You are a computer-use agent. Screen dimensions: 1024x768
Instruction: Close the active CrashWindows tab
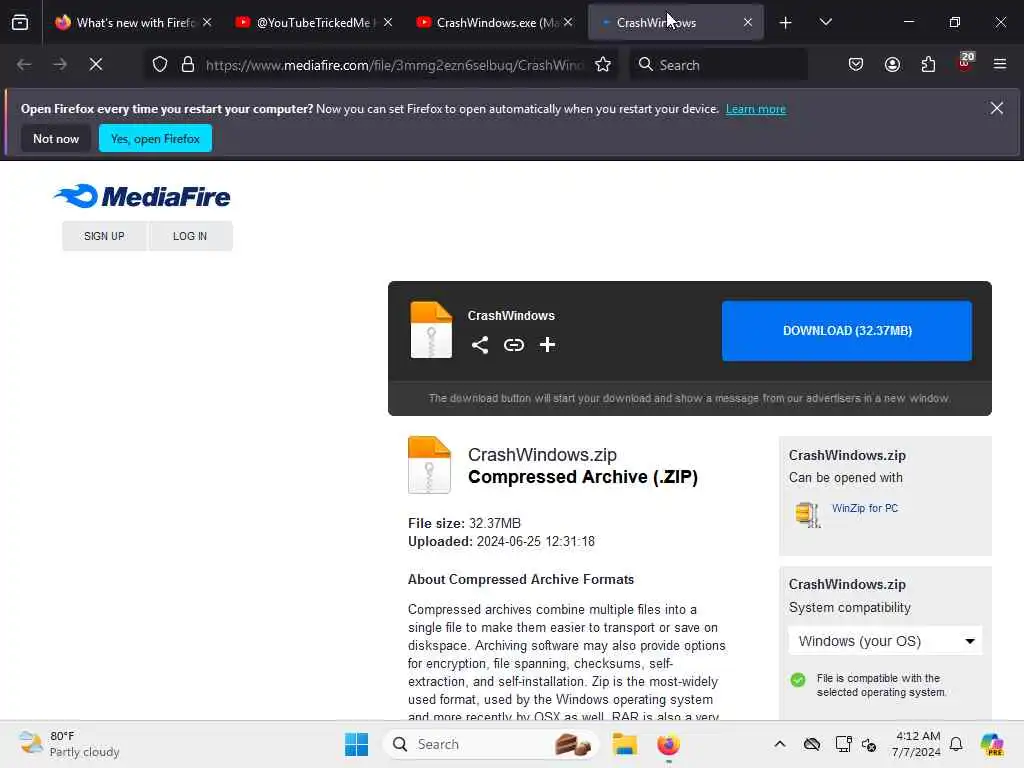point(748,22)
